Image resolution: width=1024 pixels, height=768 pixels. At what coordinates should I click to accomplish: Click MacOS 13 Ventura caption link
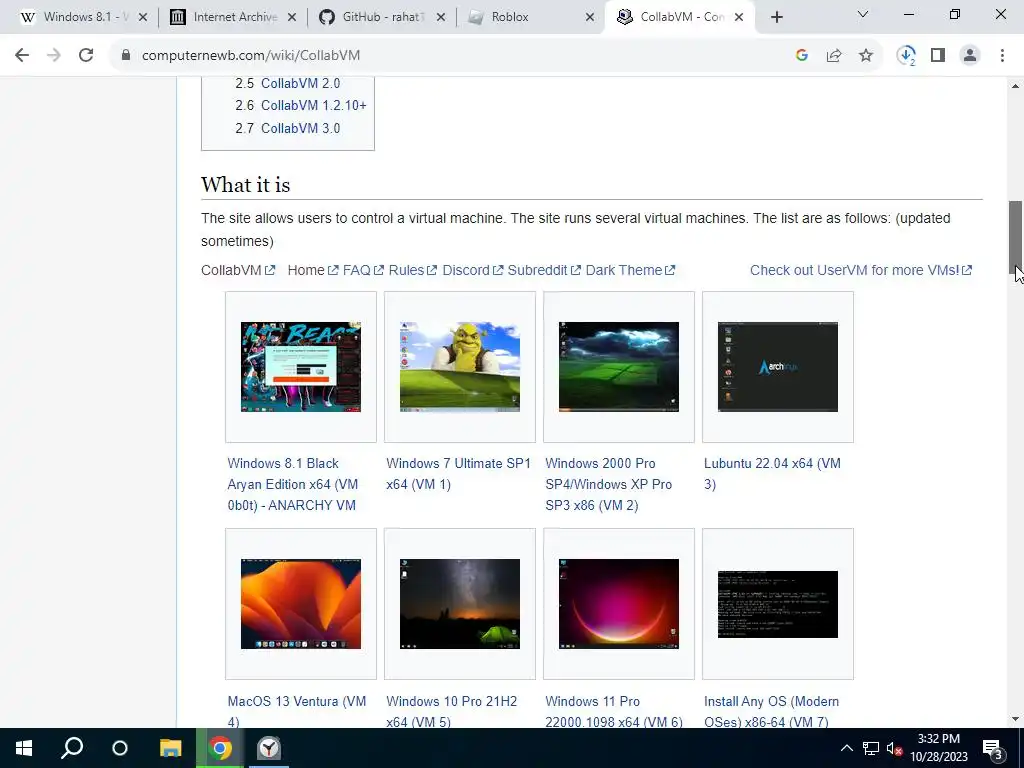(296, 711)
